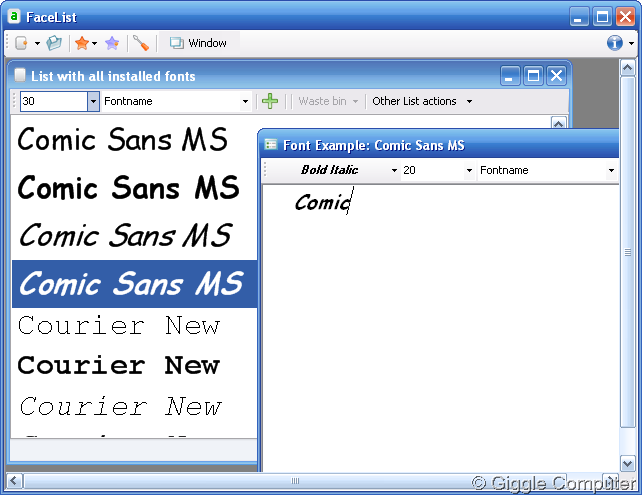Select regular Courier New entry
Image resolution: width=642 pixels, height=495 pixels.
tap(134, 326)
